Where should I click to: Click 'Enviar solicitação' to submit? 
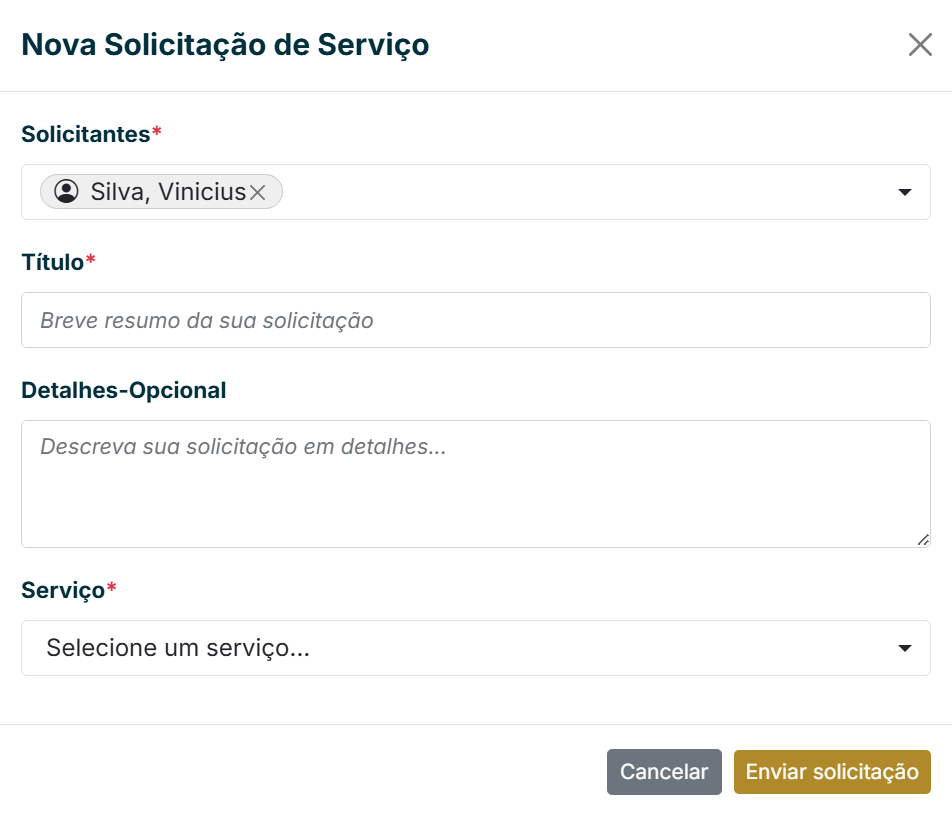[832, 771]
